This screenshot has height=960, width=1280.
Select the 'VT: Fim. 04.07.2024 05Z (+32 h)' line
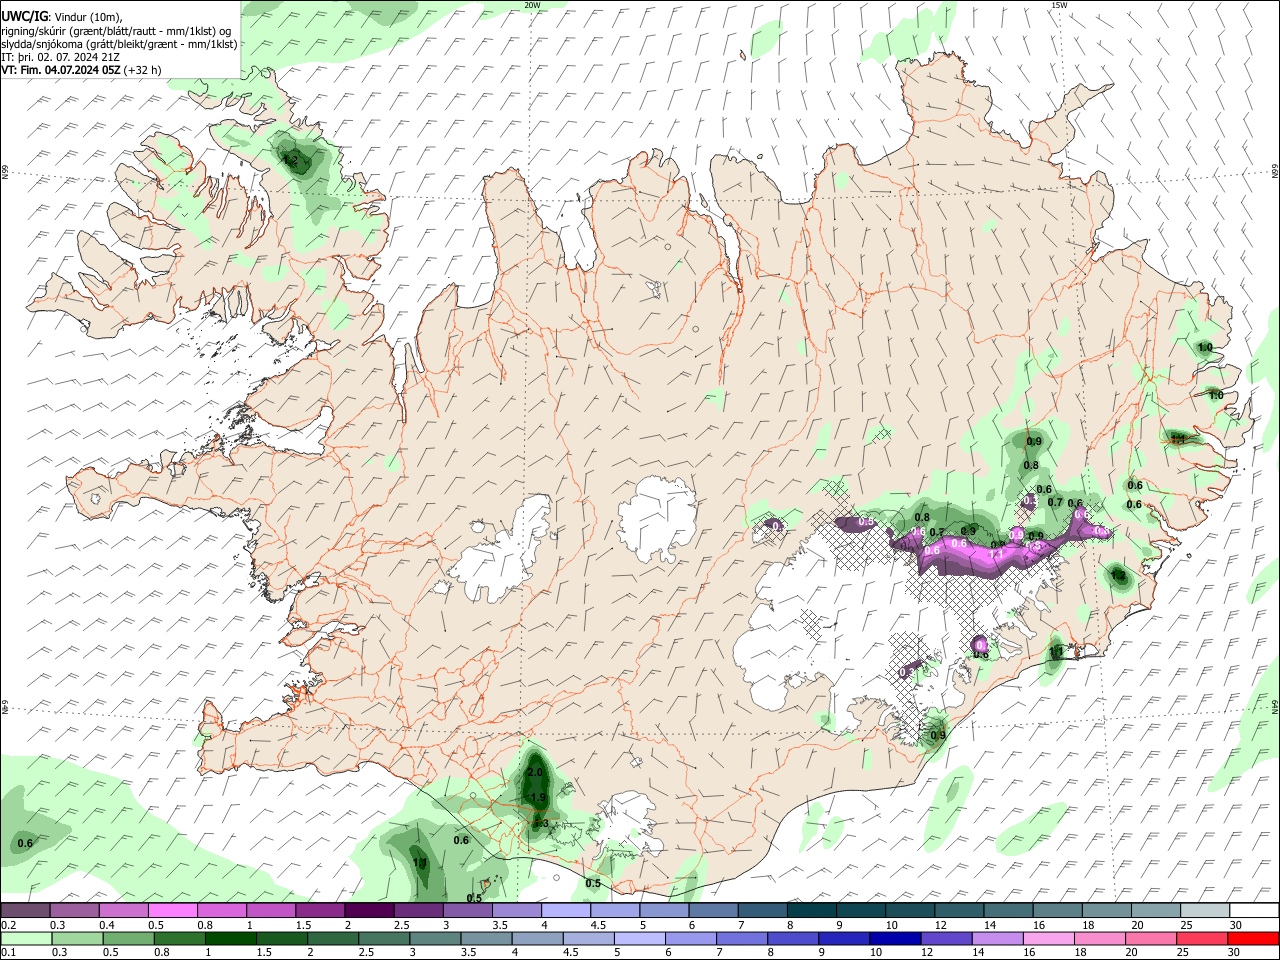(x=82, y=70)
